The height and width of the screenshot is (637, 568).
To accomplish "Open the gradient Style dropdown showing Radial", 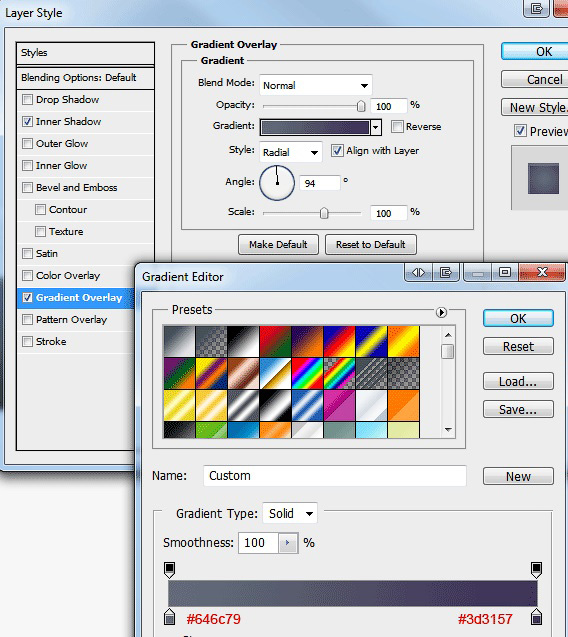I will click(x=291, y=152).
